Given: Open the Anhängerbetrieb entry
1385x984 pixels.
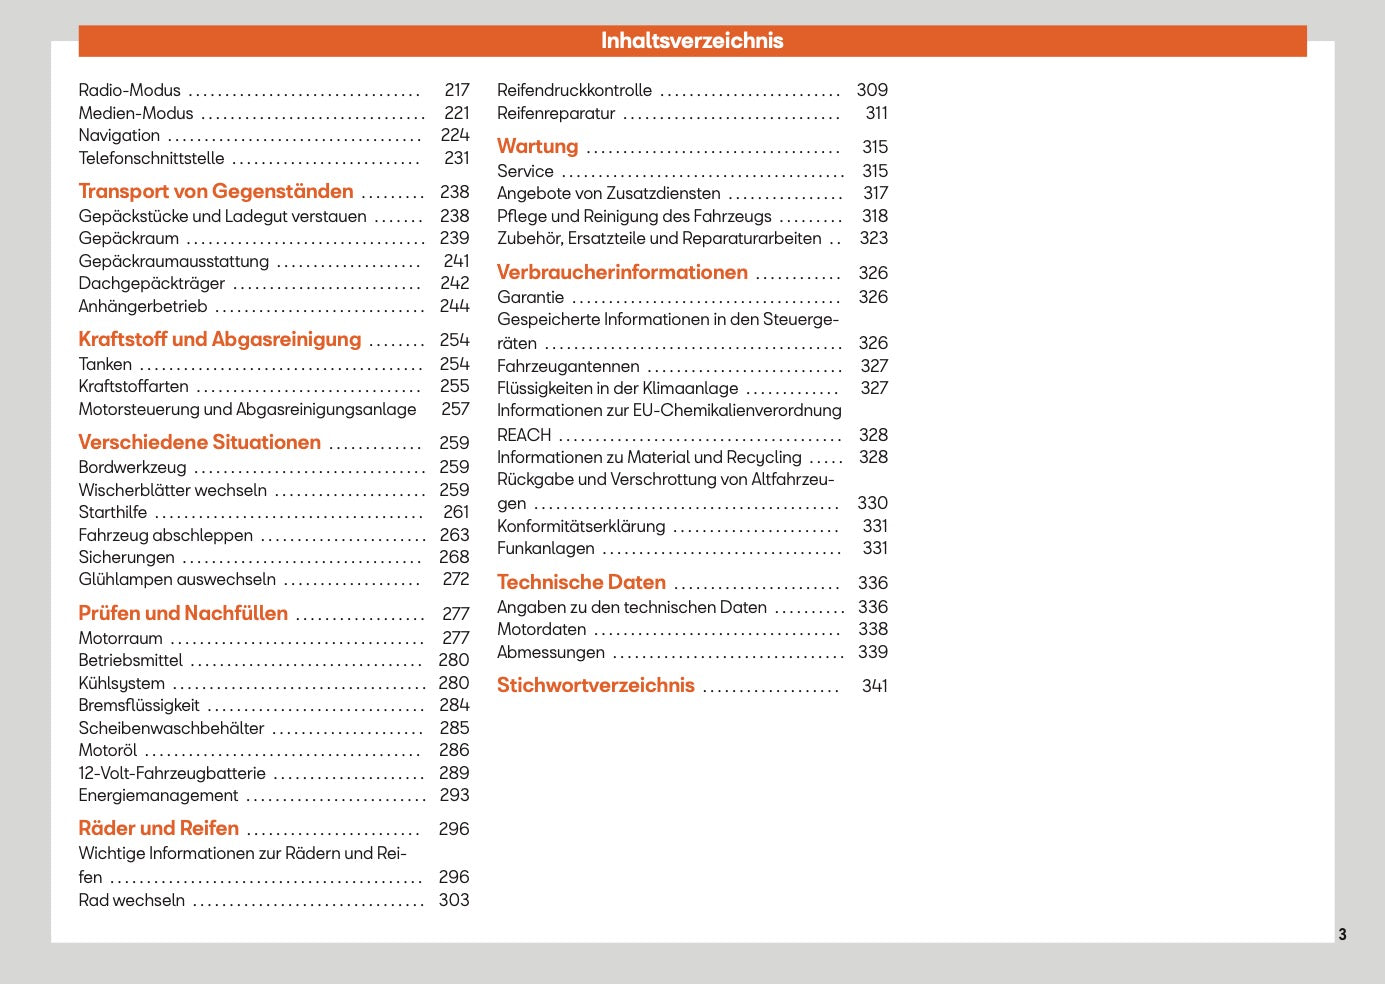Looking at the screenshot, I should tap(143, 307).
